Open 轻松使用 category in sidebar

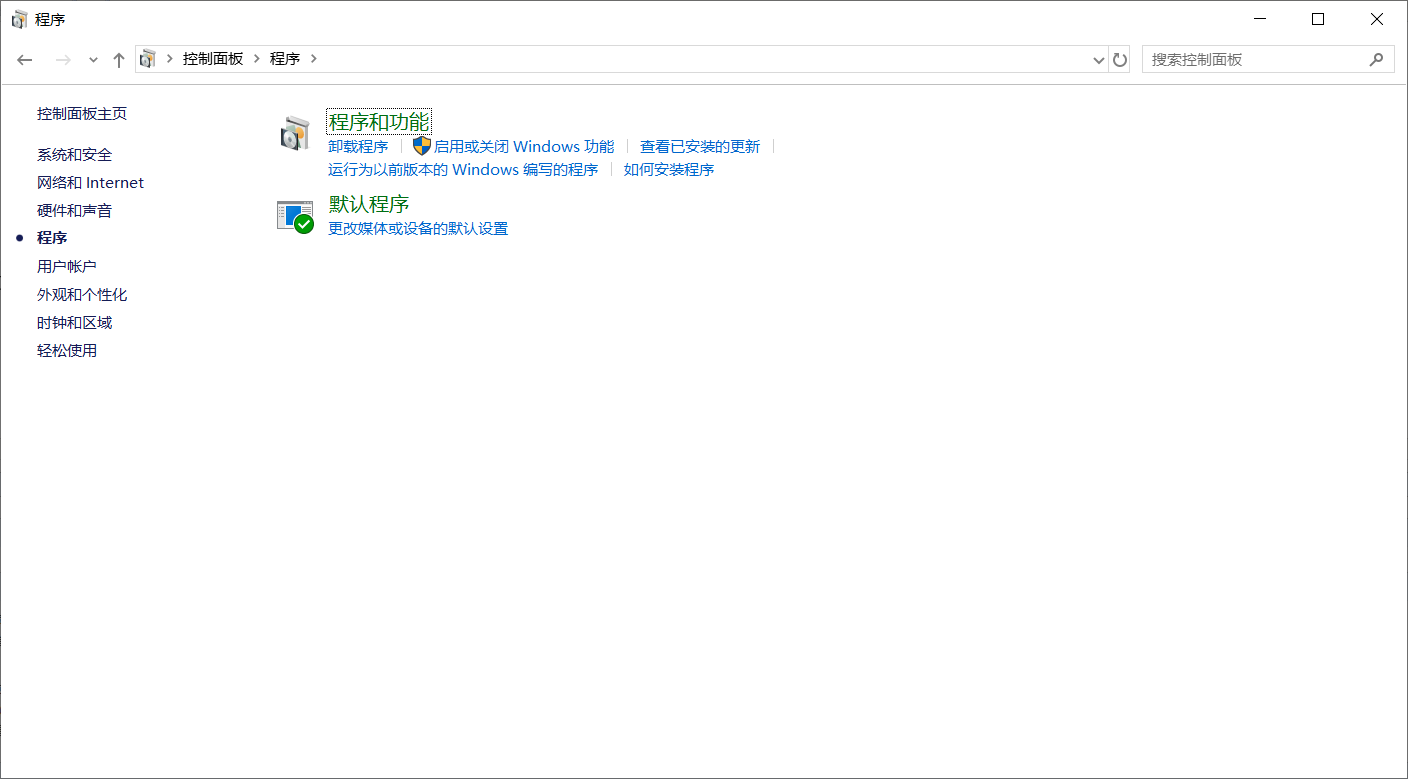pyautogui.click(x=67, y=350)
